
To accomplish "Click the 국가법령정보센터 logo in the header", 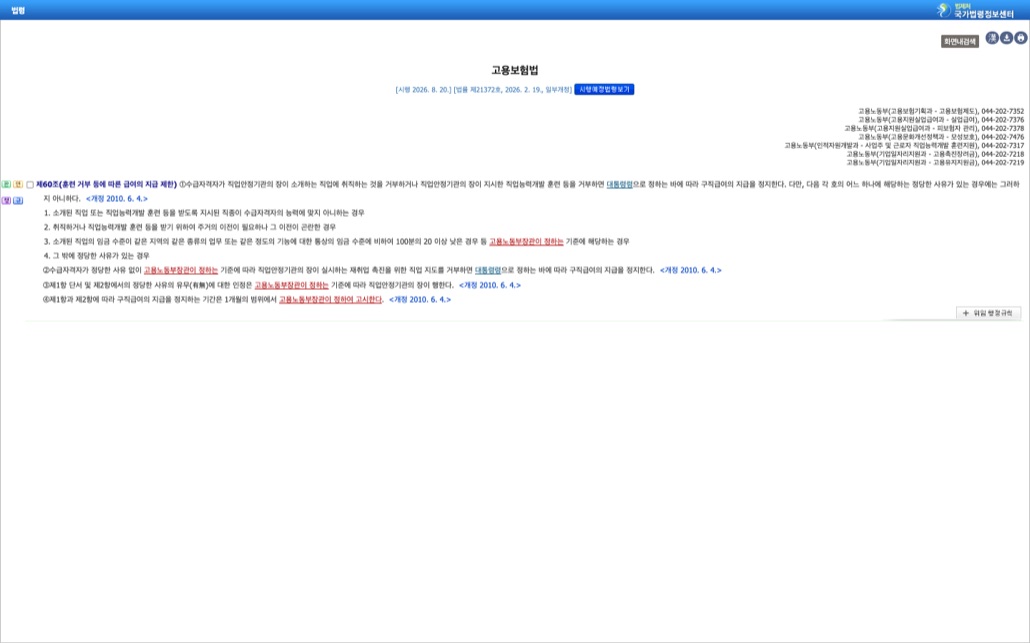I will click(975, 10).
